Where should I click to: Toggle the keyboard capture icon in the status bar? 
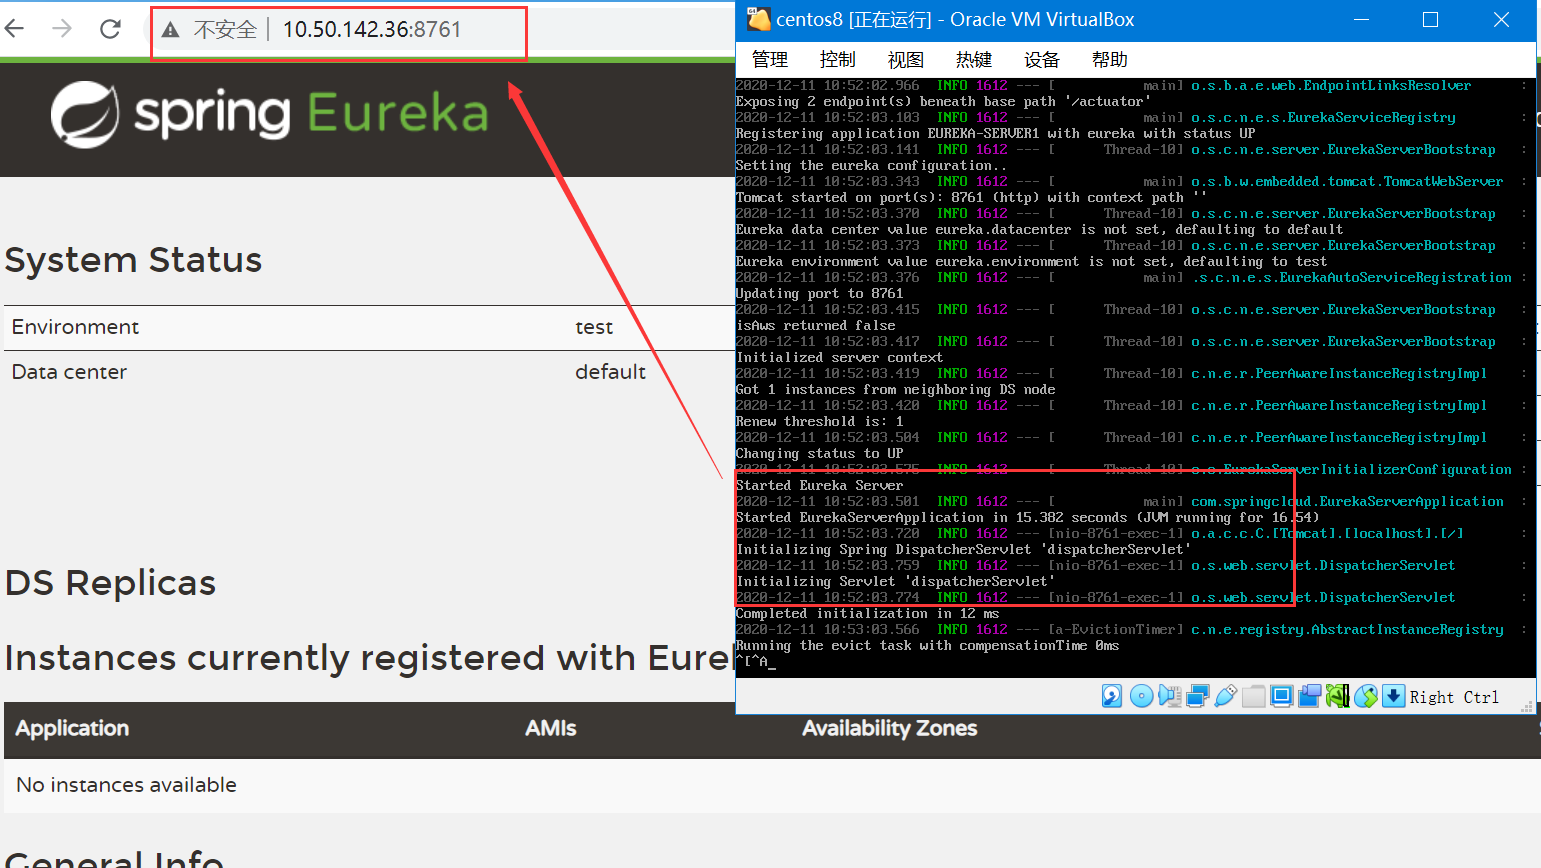(x=1393, y=695)
